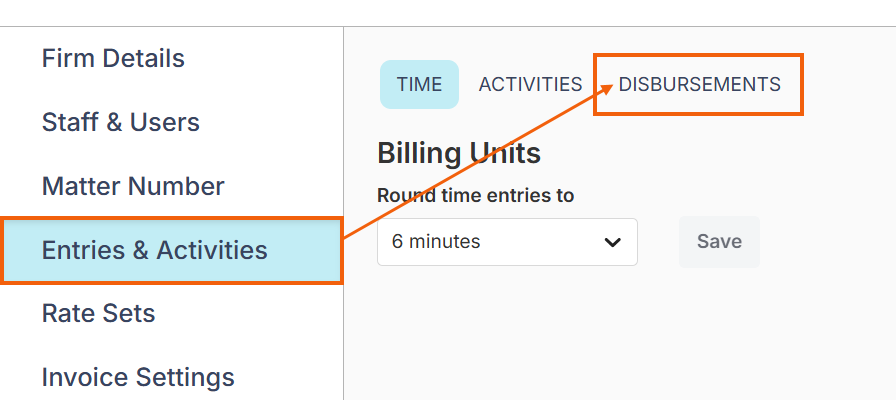The width and height of the screenshot is (896, 400).
Task: Open the Round time entries dropdown
Action: 506,242
